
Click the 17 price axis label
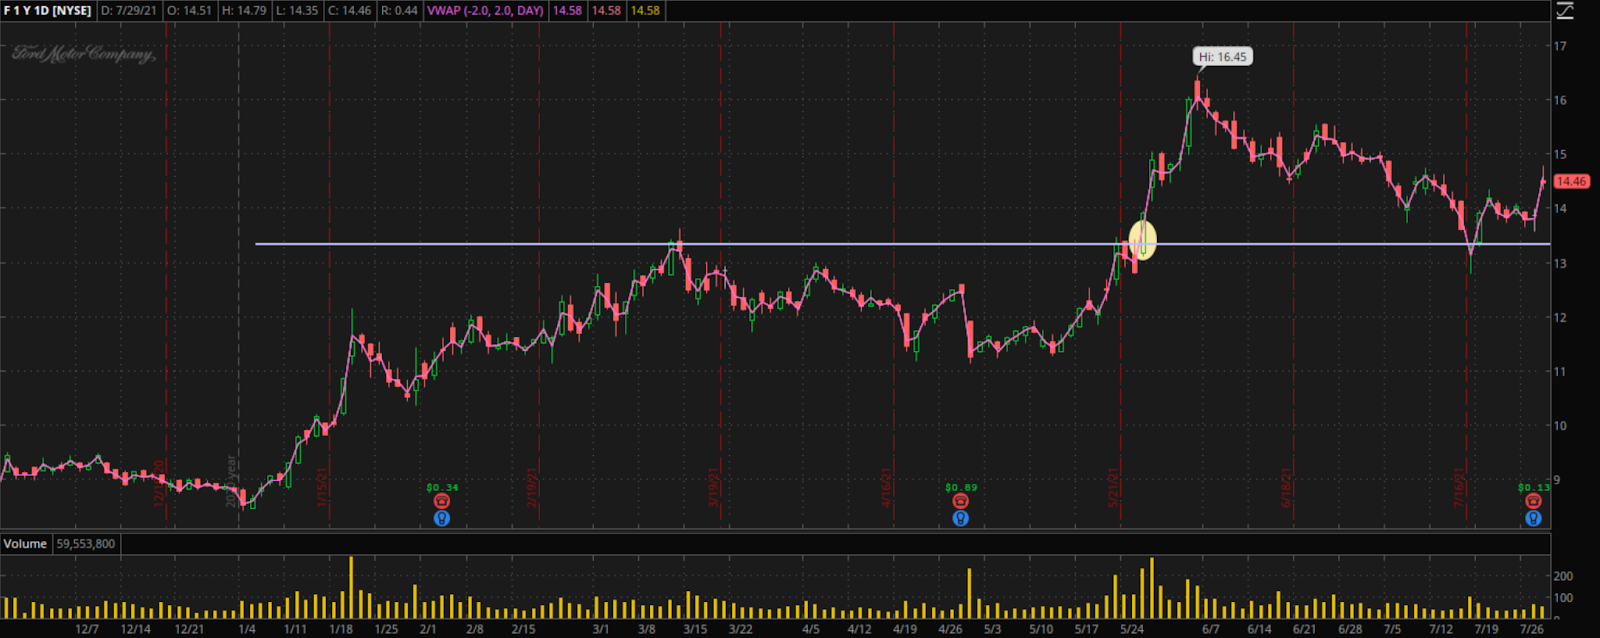point(1560,46)
